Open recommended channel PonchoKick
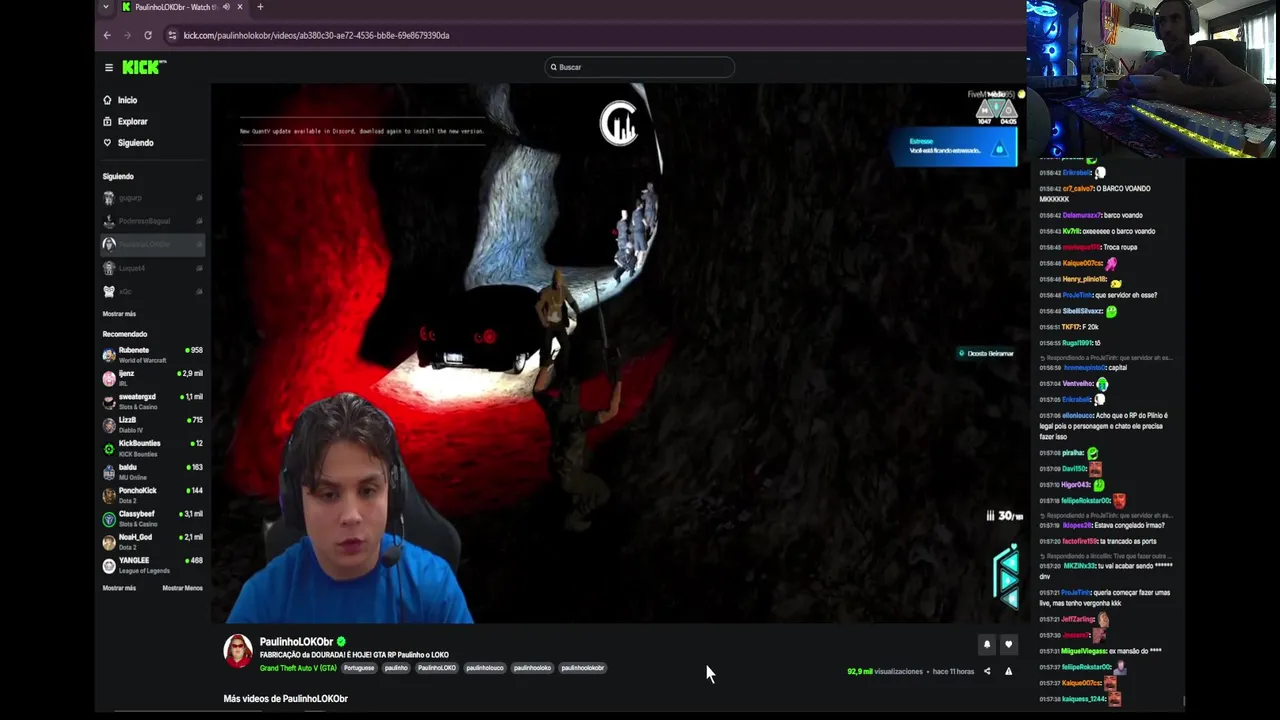The image size is (1280, 720). coord(153,495)
